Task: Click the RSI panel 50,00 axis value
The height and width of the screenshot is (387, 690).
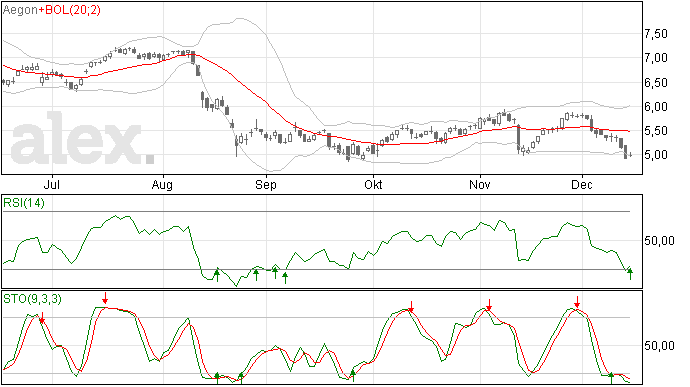Action: (659, 241)
